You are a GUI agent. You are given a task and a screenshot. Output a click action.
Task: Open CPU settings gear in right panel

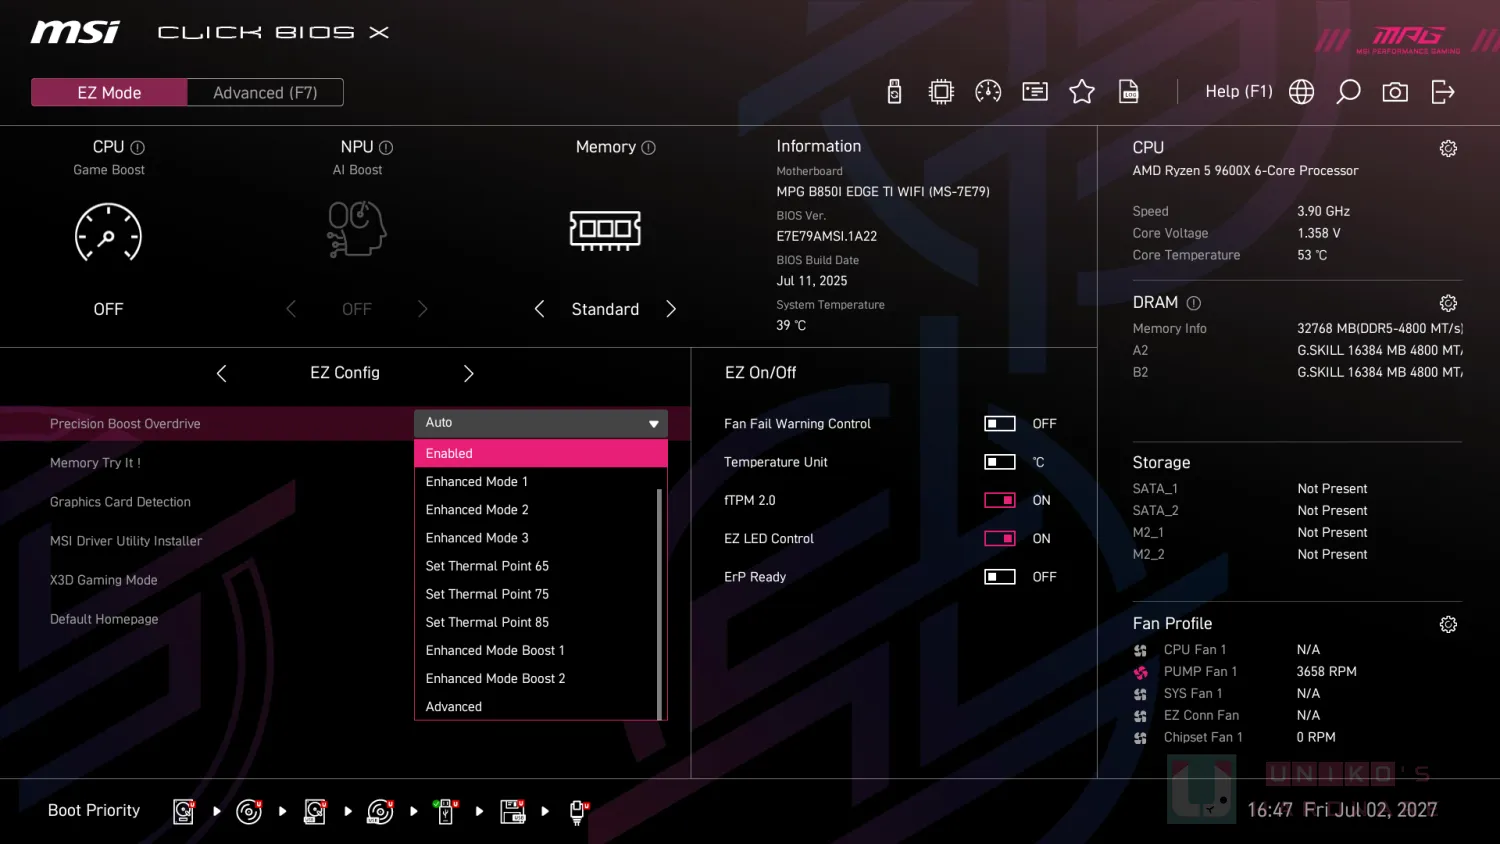click(x=1448, y=148)
